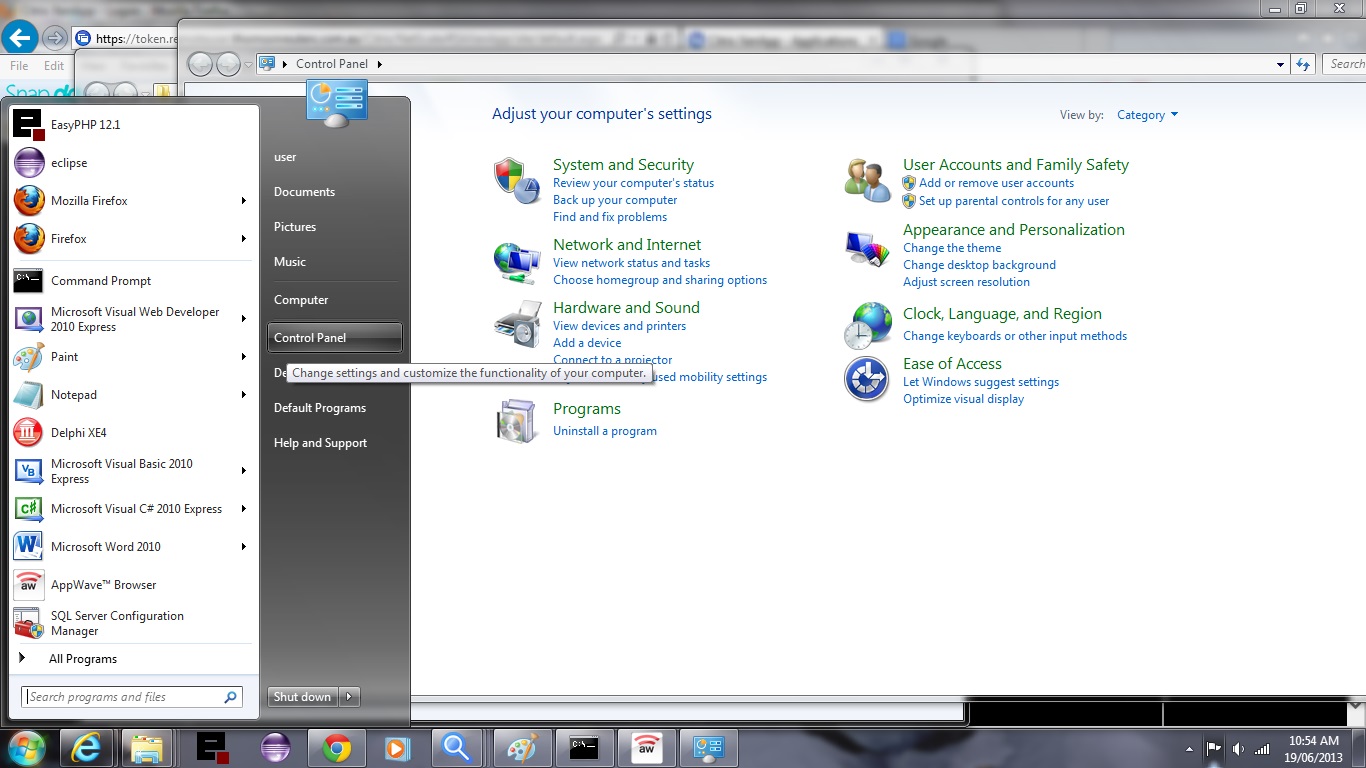Screen dimensions: 1366x768
Task: Open Internet Explorer from the taskbar
Action: pos(86,748)
